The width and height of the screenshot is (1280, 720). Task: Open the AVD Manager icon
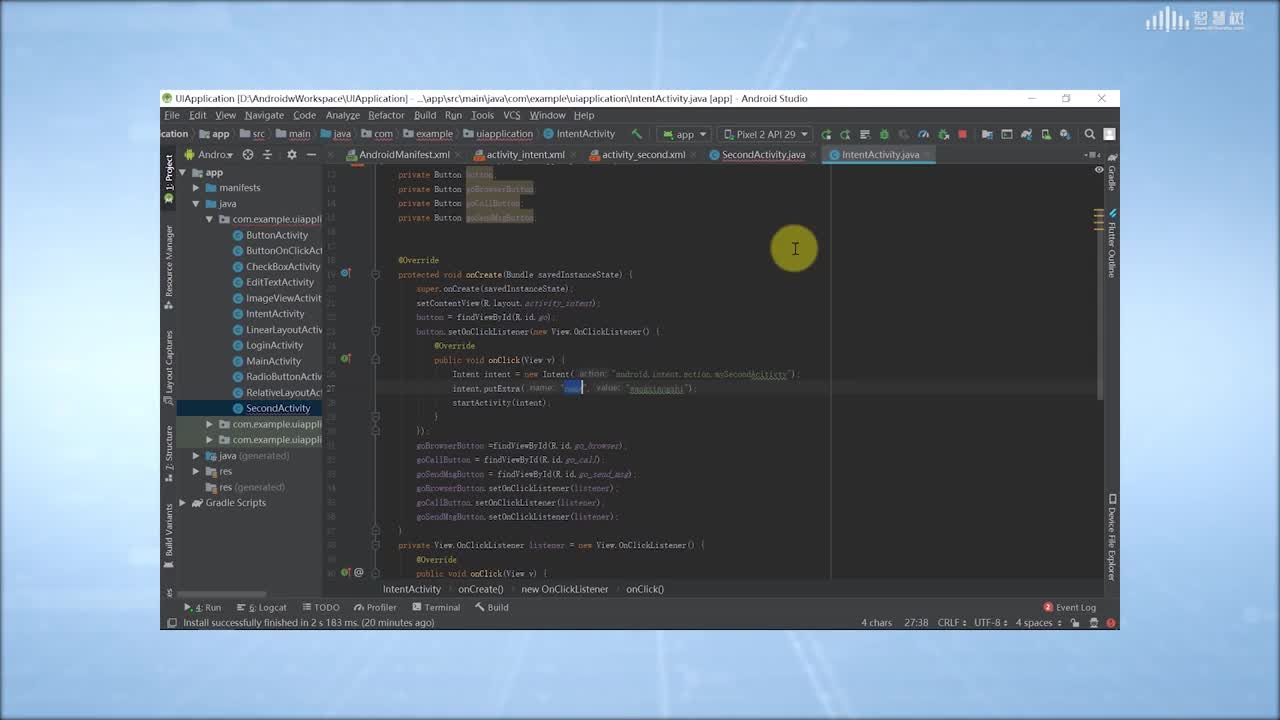[1046, 134]
